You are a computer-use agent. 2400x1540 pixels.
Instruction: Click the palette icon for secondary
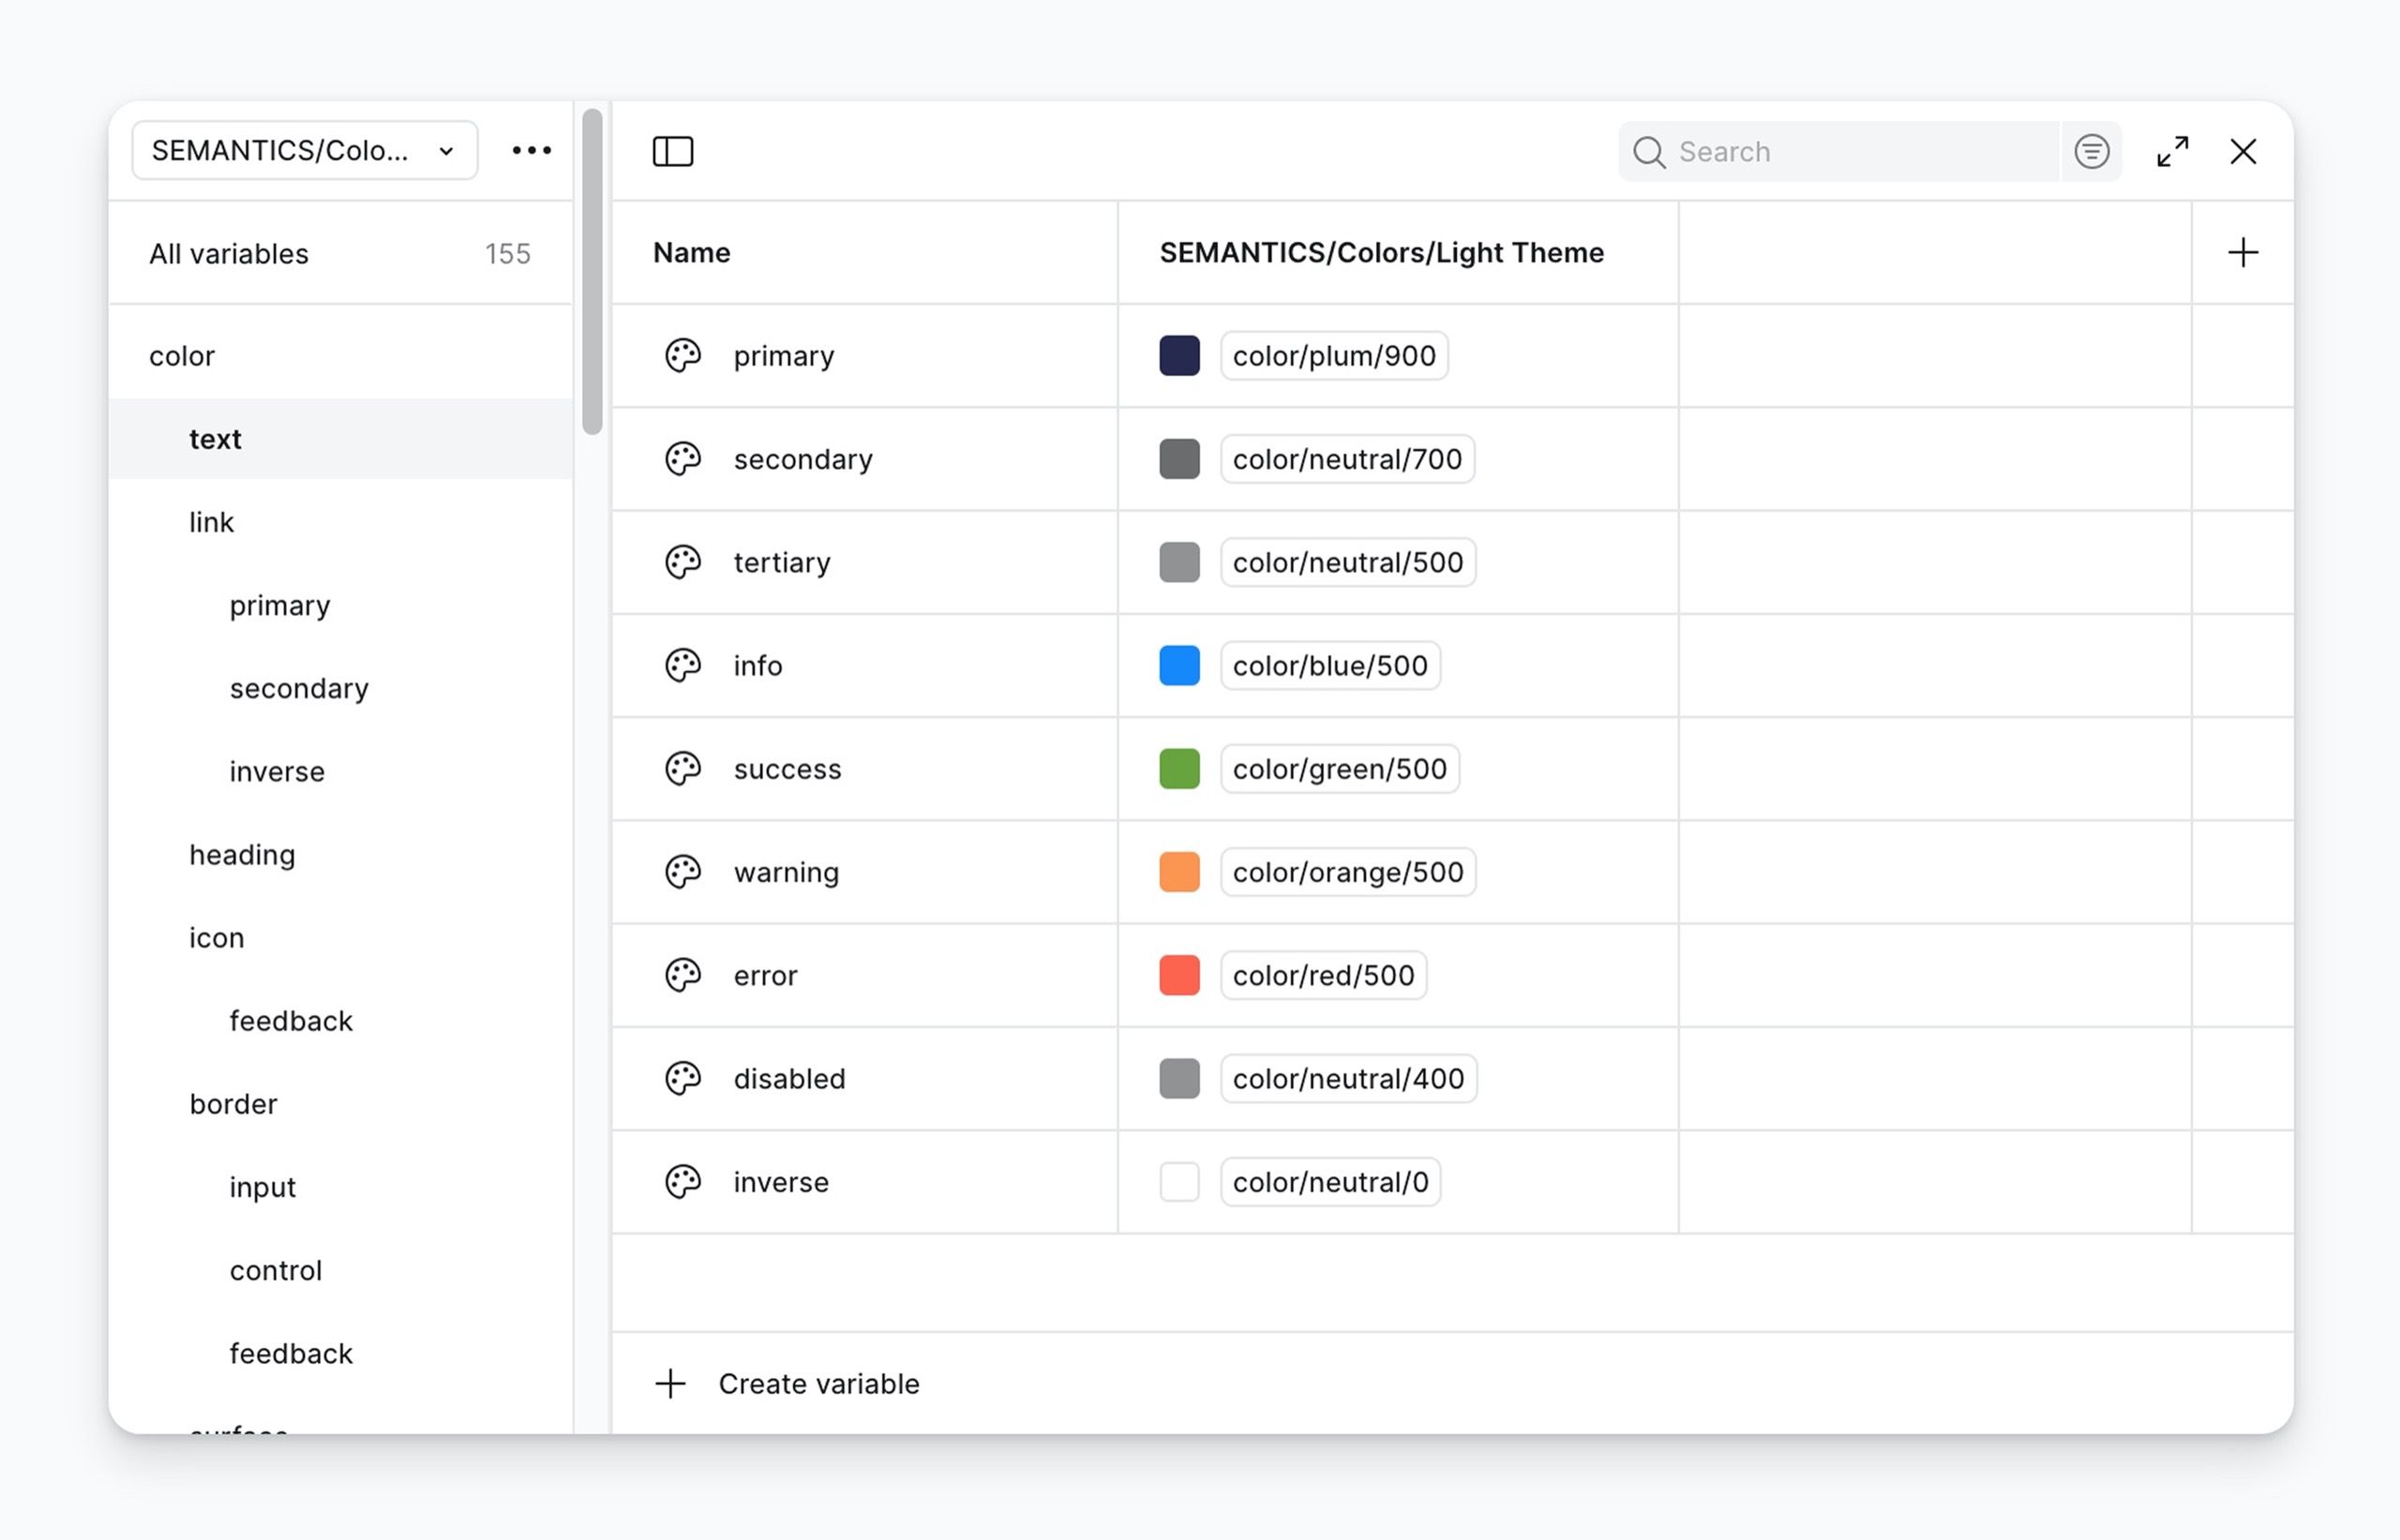[x=683, y=459]
